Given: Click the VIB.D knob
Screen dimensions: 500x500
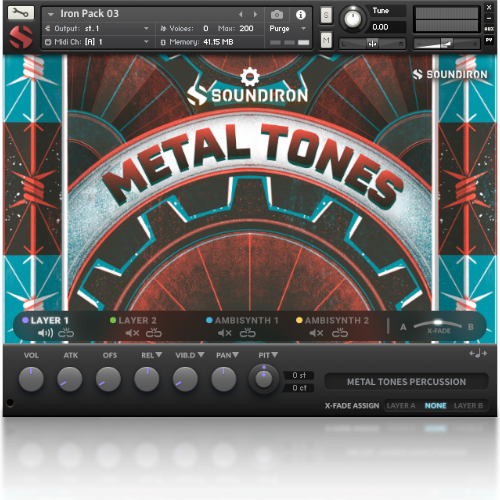Looking at the screenshot, I should pos(185,379).
